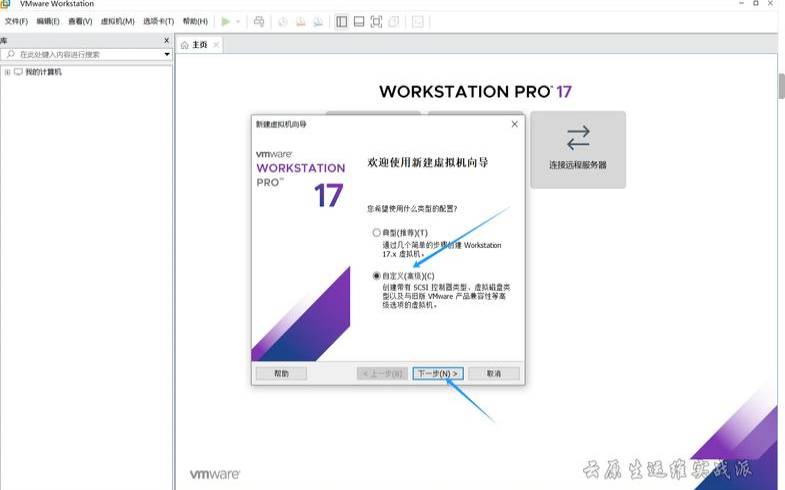785x490 pixels.
Task: Click the send Ctrl+Alt+Del toolbar icon
Action: 259,21
